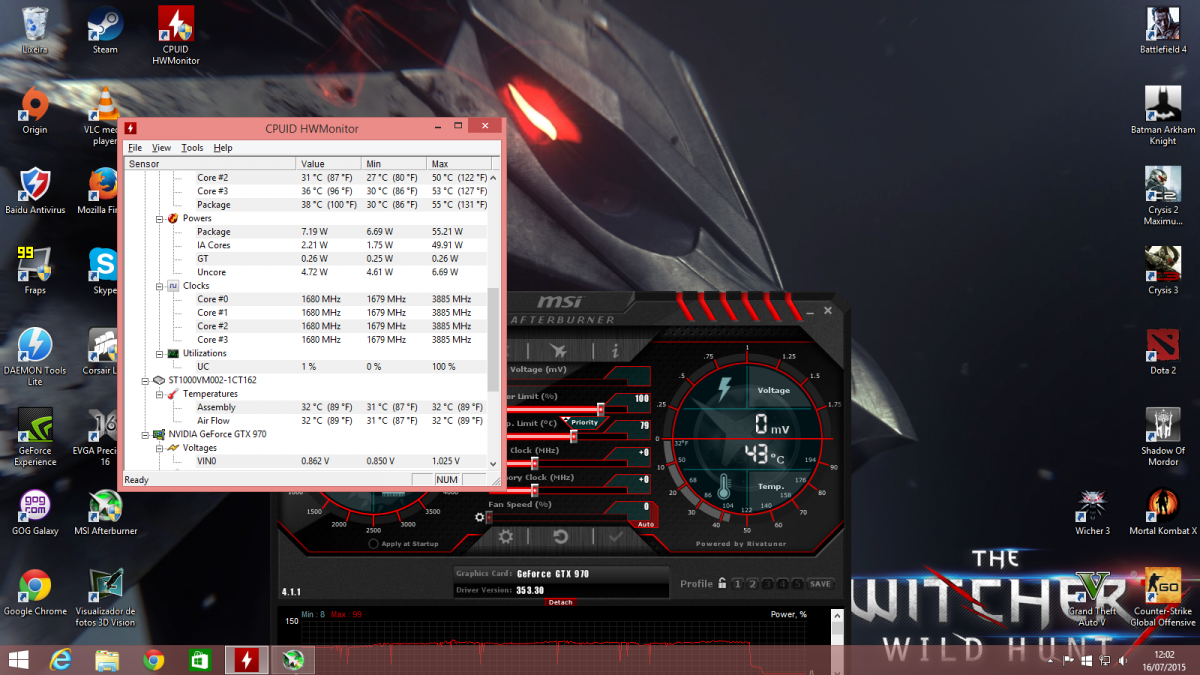The image size is (1200, 675).
Task: Collapse the ST1000VM002-1CT162 drive node
Action: point(146,380)
